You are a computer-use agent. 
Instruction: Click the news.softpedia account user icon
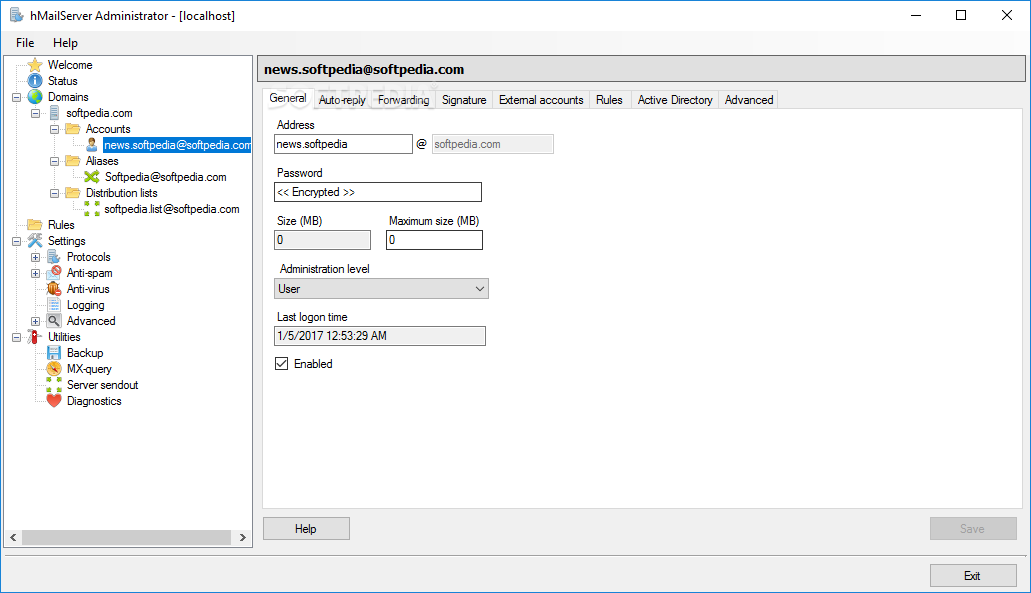(91, 145)
